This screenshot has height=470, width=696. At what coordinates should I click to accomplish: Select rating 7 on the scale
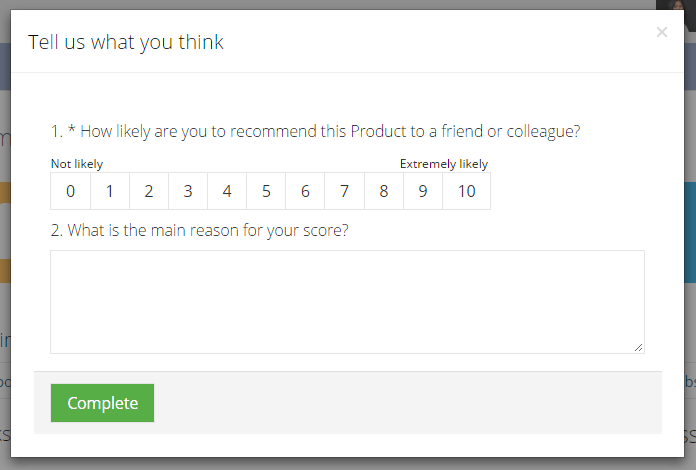coord(344,191)
